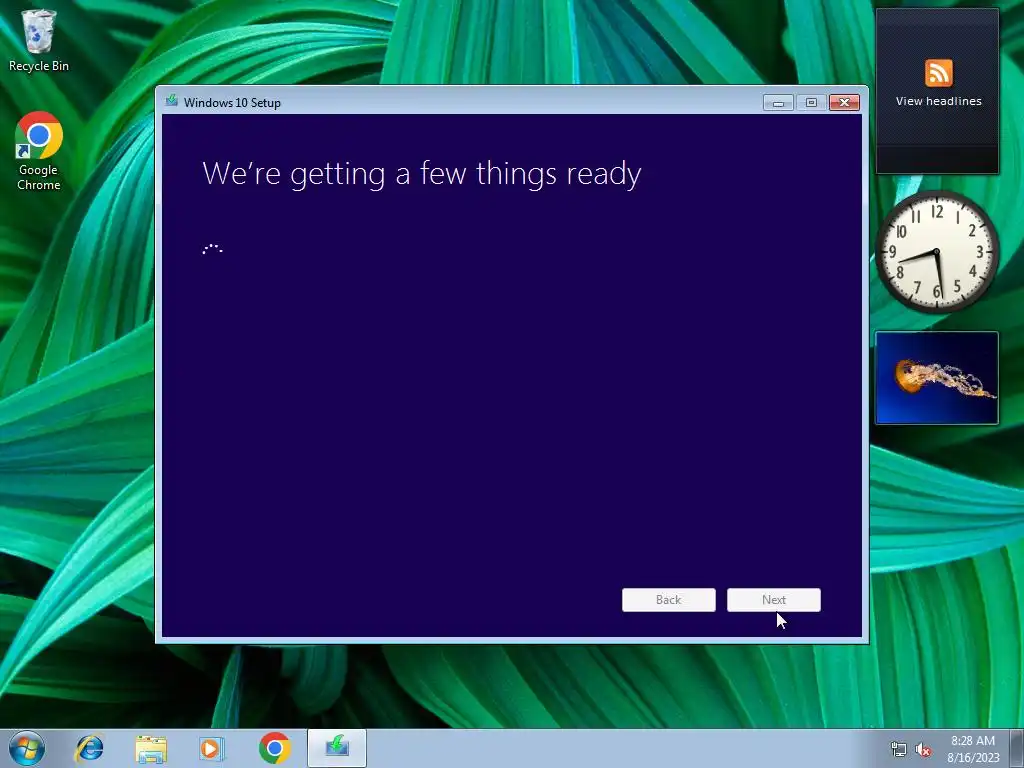Image resolution: width=1024 pixels, height=768 pixels.
Task: Open Windows Media Player from the taskbar
Action: [x=212, y=748]
